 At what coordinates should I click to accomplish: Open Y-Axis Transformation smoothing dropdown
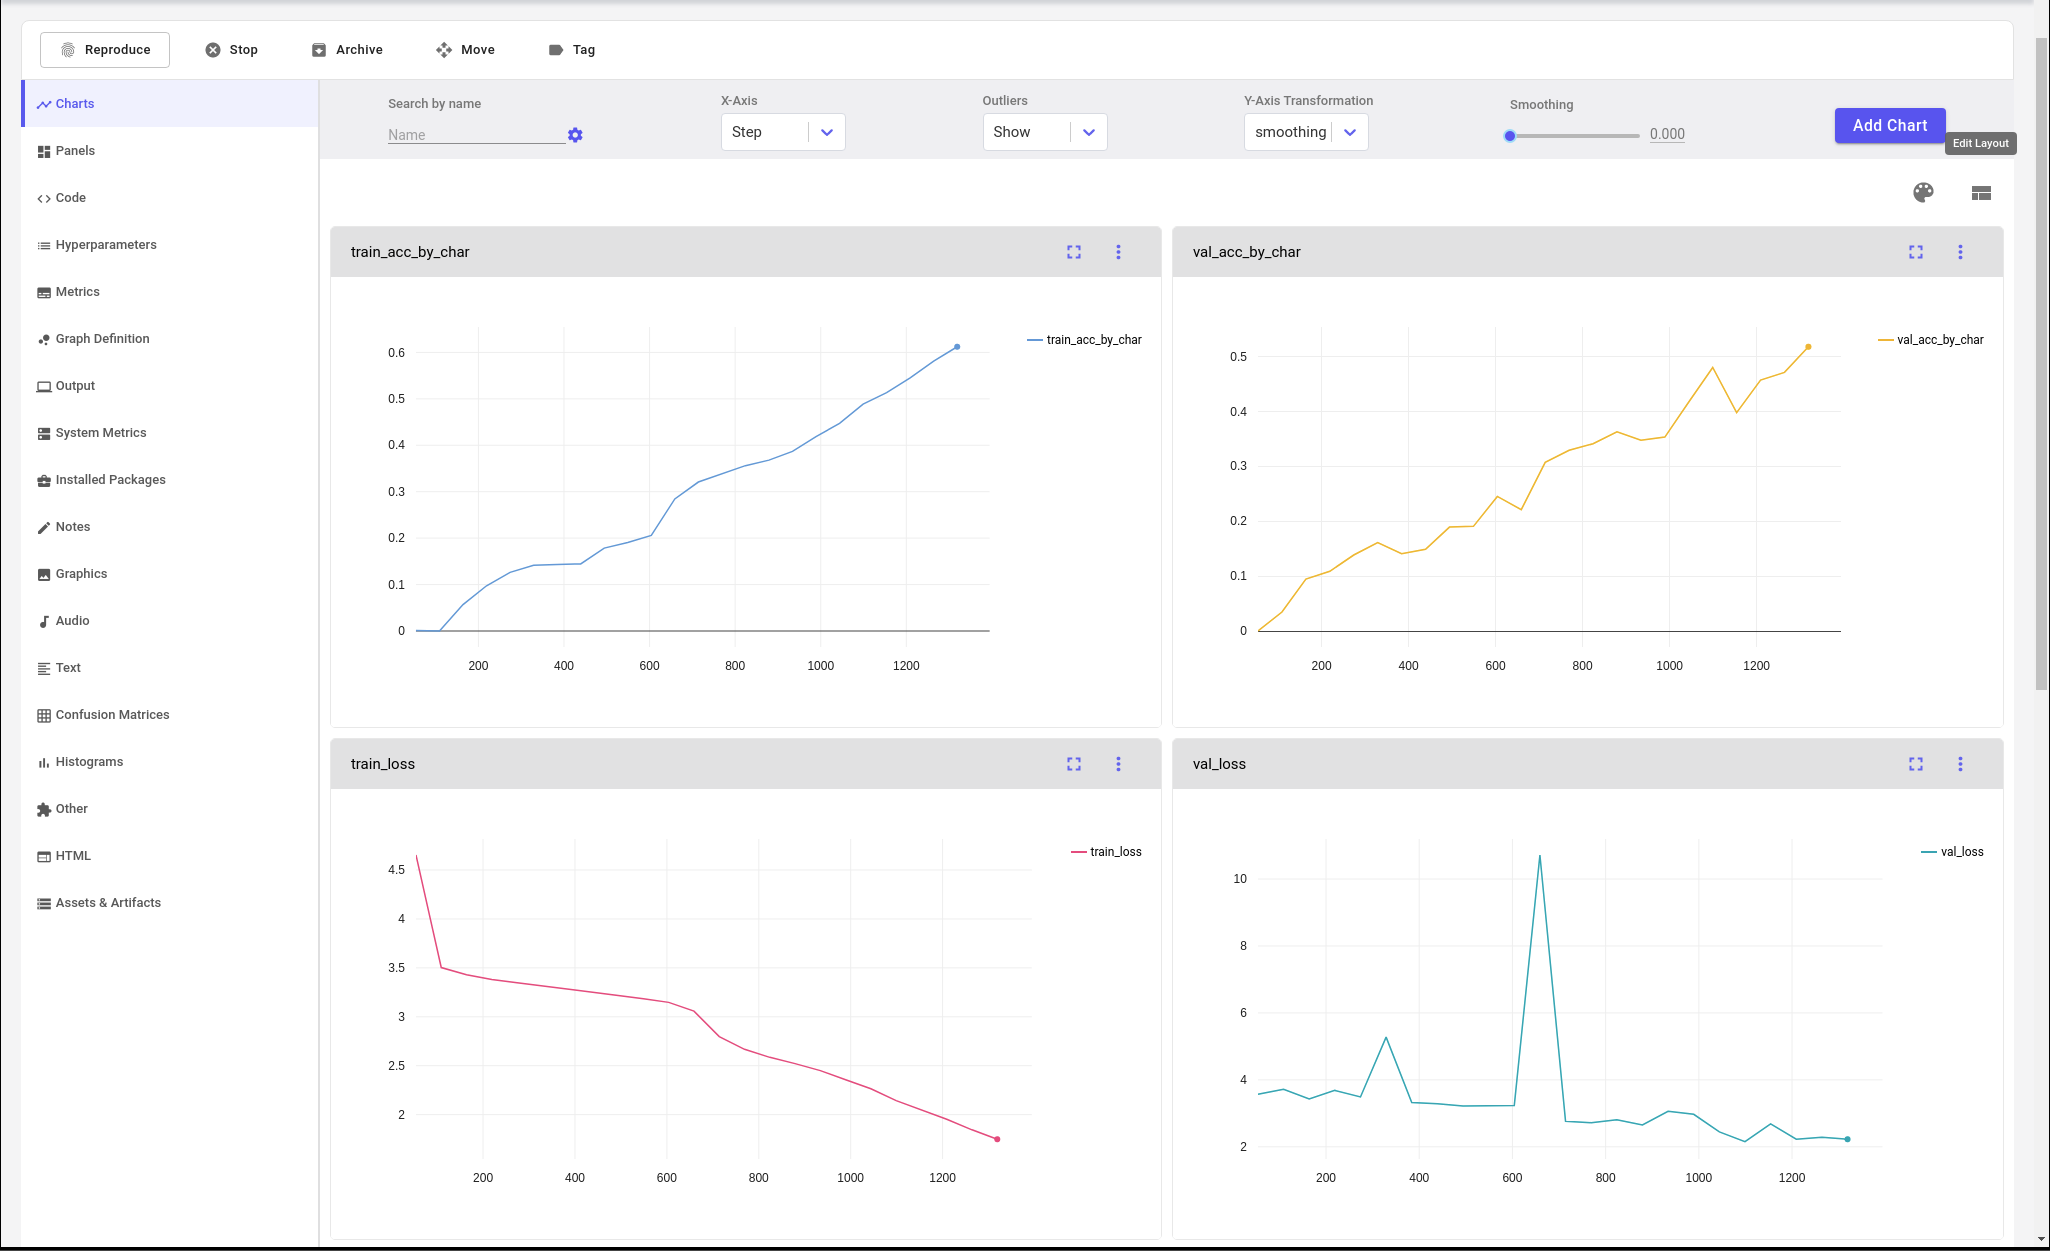pyautogui.click(x=1306, y=132)
